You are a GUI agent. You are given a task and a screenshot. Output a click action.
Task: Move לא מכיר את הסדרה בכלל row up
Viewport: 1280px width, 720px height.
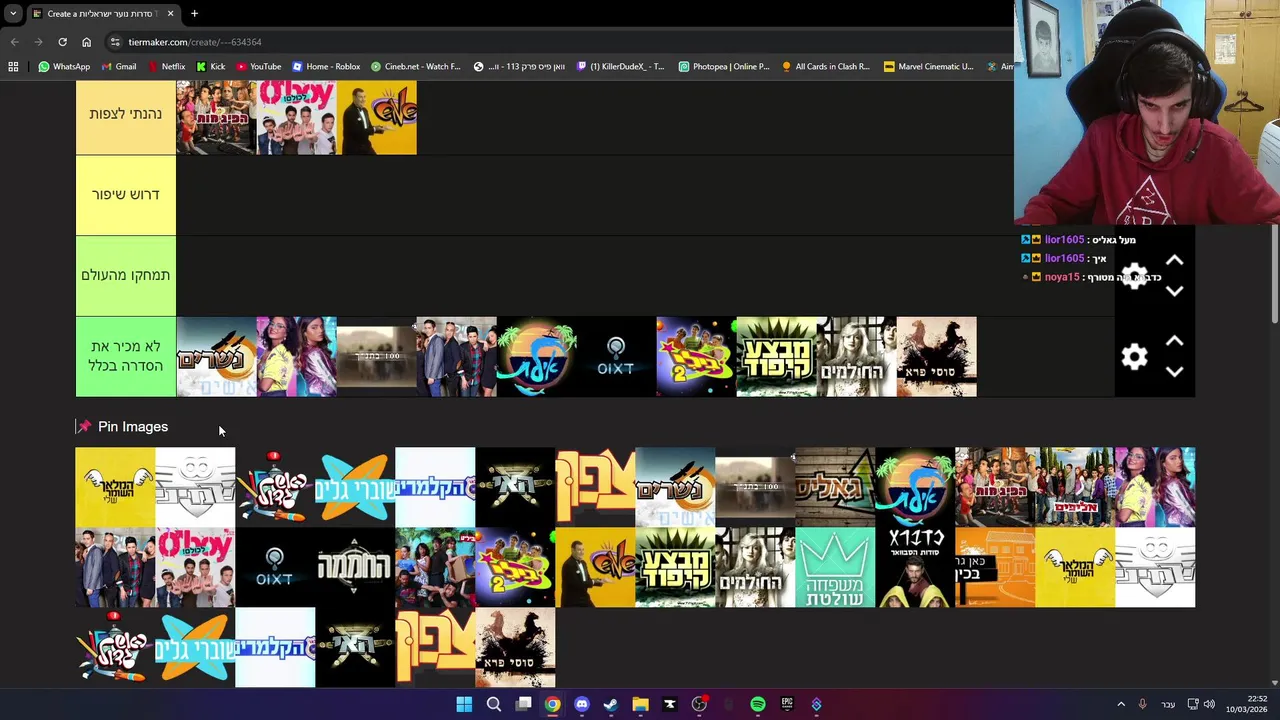point(1175,341)
